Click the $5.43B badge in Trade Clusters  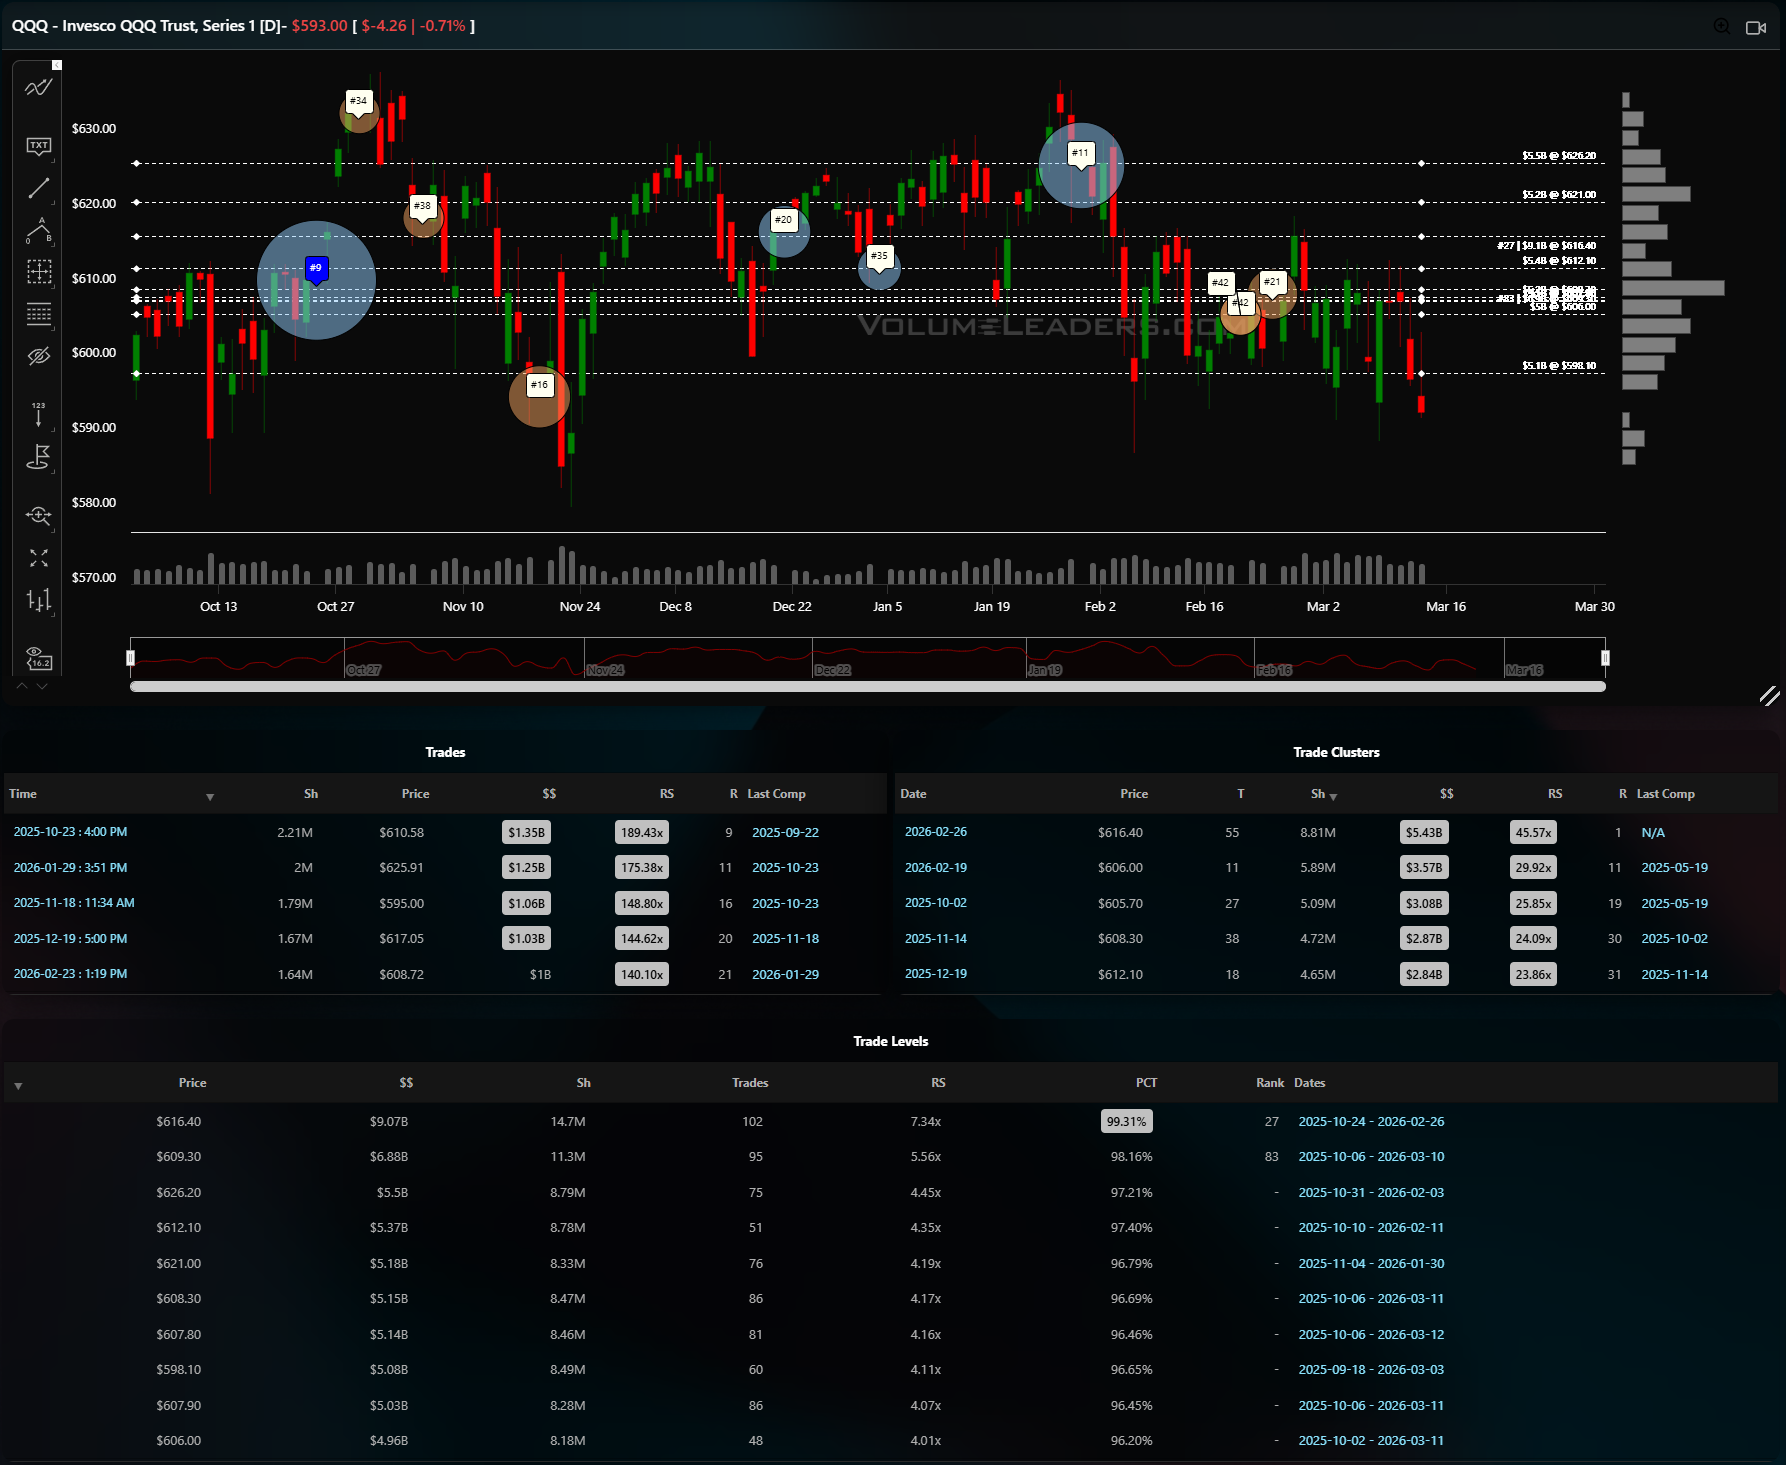(1424, 833)
